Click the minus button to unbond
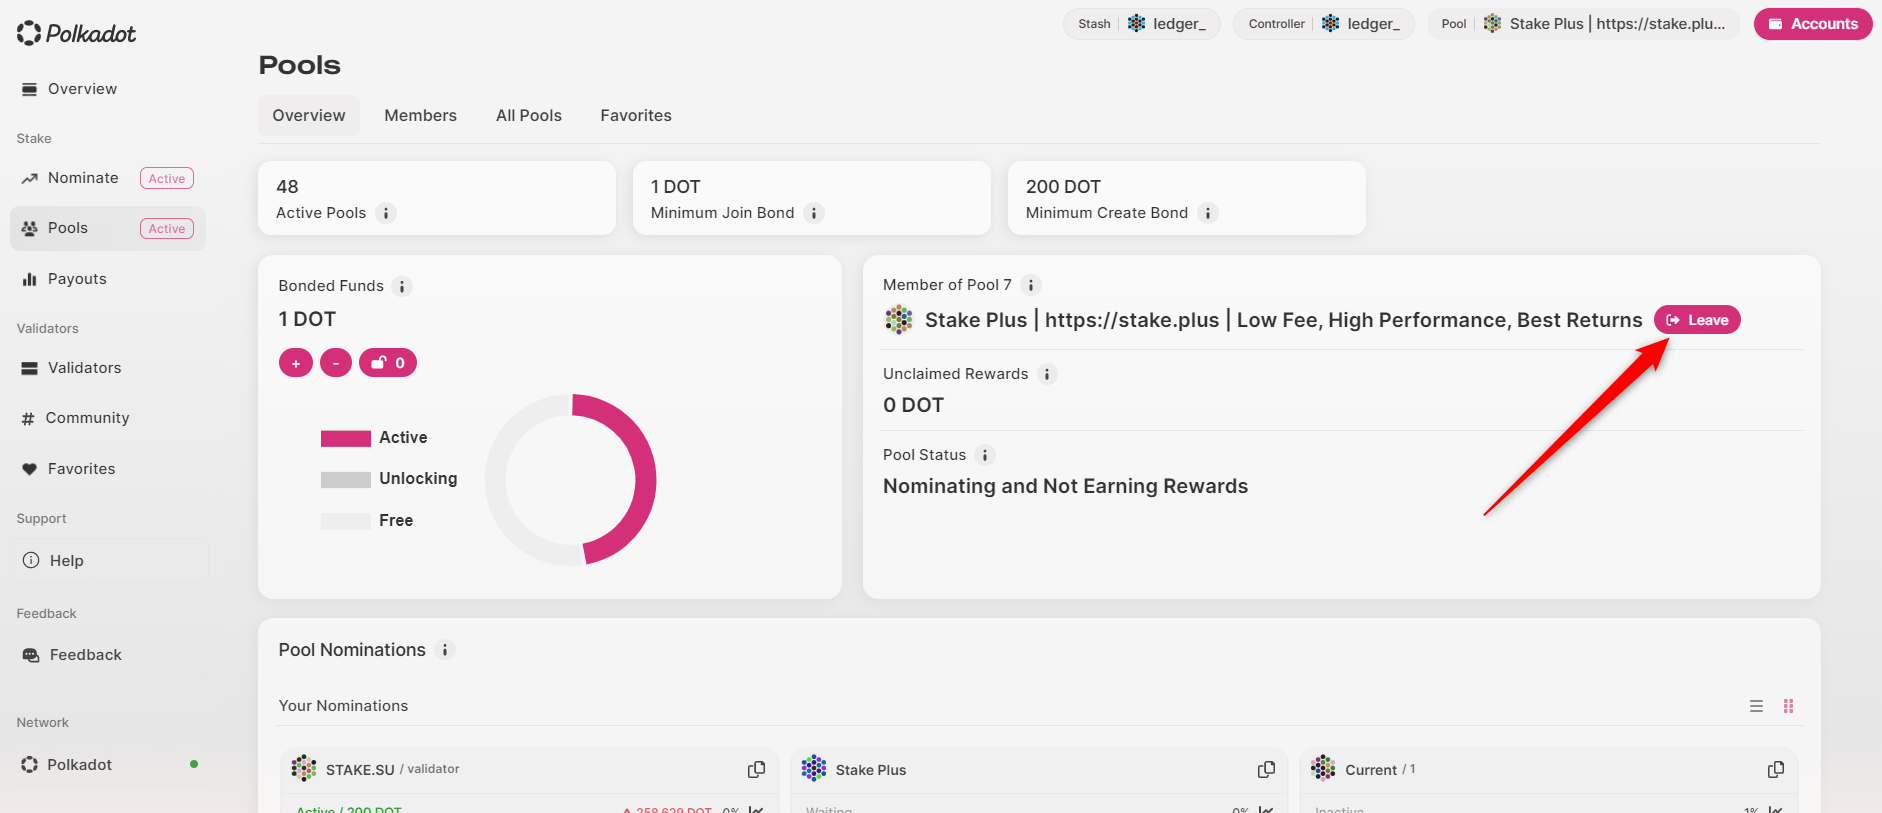The width and height of the screenshot is (1882, 813). (x=336, y=363)
